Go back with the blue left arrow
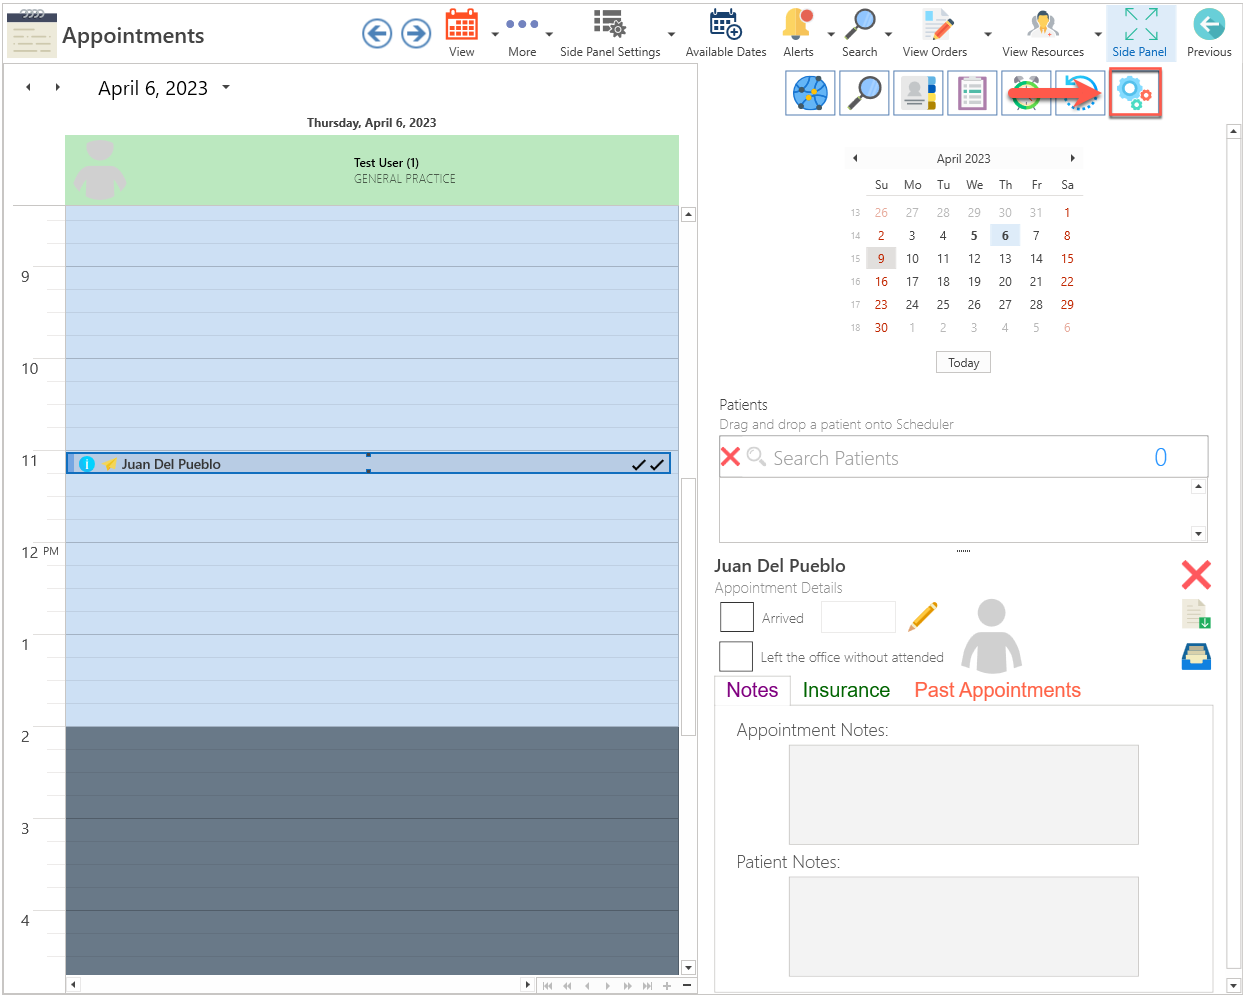This screenshot has width=1244, height=999. click(x=377, y=34)
